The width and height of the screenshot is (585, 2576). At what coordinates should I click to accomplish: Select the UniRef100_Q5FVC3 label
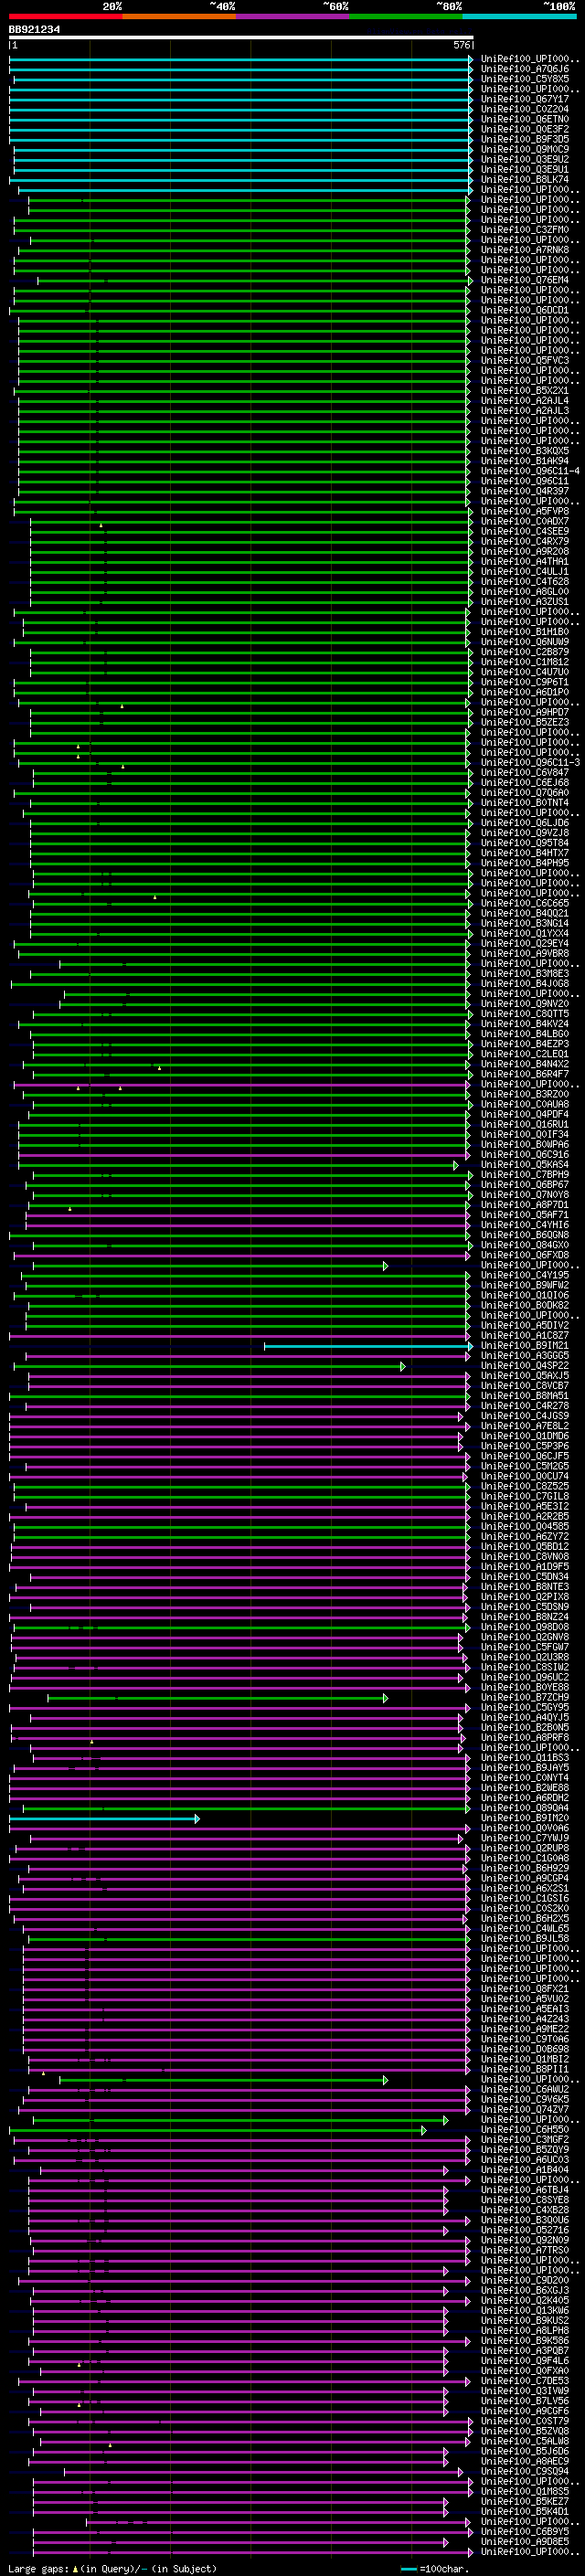click(x=525, y=361)
